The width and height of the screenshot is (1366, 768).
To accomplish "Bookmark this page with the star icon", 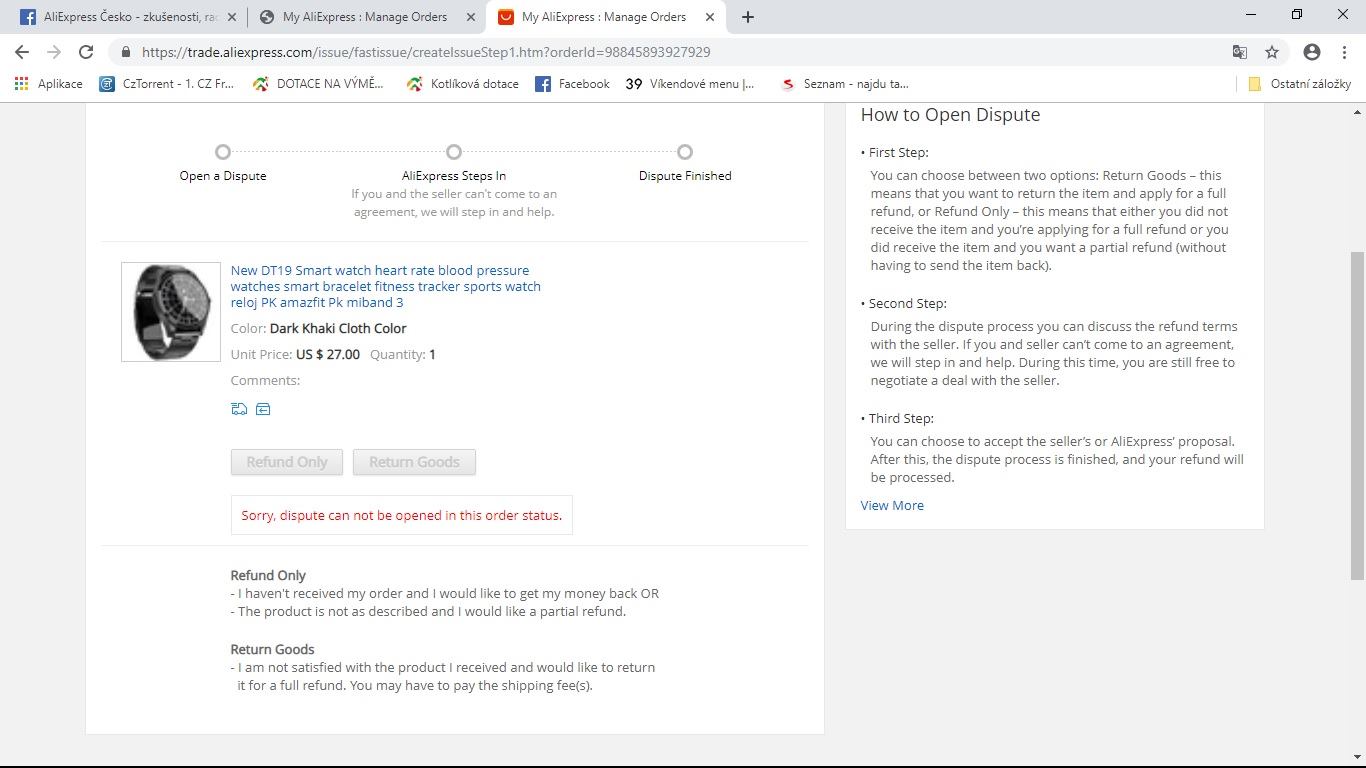I will point(1272,52).
